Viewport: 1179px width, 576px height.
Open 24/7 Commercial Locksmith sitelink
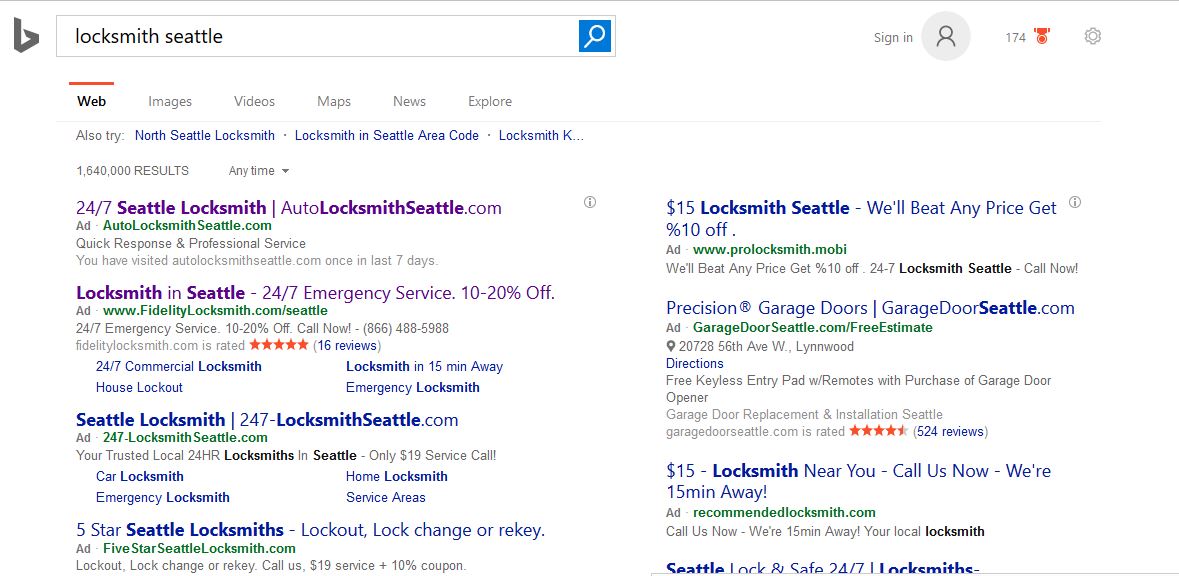click(179, 367)
